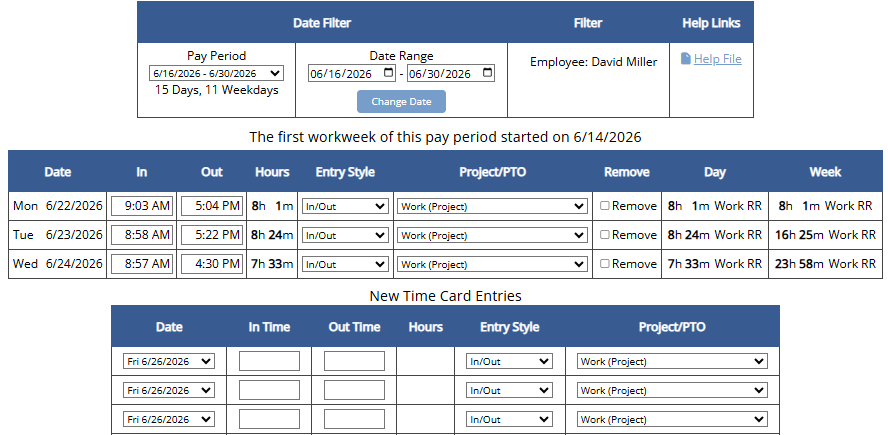888x435 pixels.
Task: Click the '23h 58m Work RR' week total
Action: [x=825, y=263]
